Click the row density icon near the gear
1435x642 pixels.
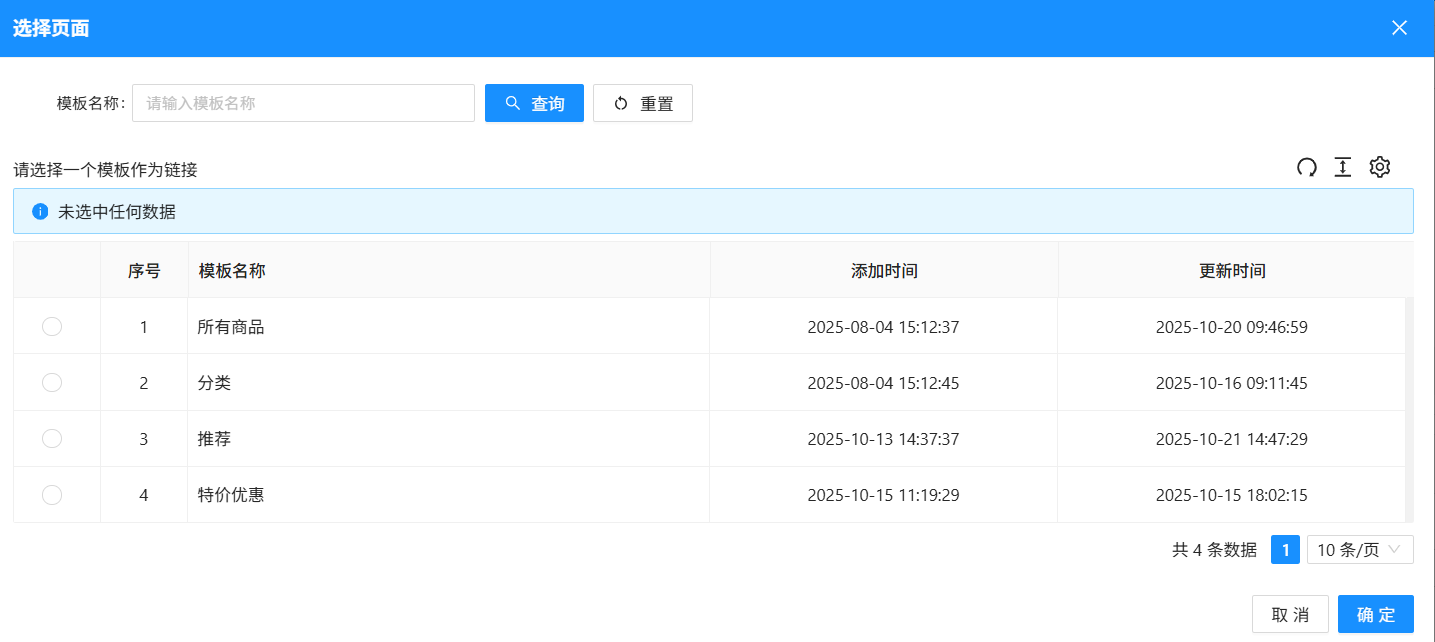point(1342,167)
